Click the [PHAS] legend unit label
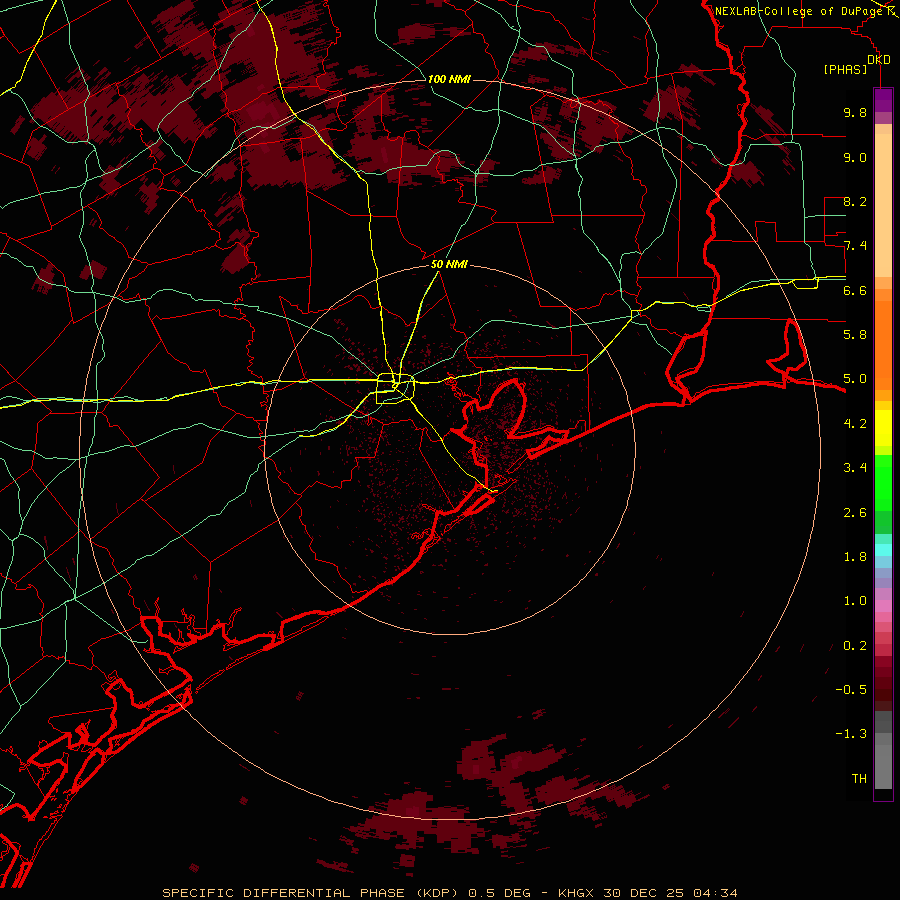Screen dimensions: 900x900 pos(845,69)
